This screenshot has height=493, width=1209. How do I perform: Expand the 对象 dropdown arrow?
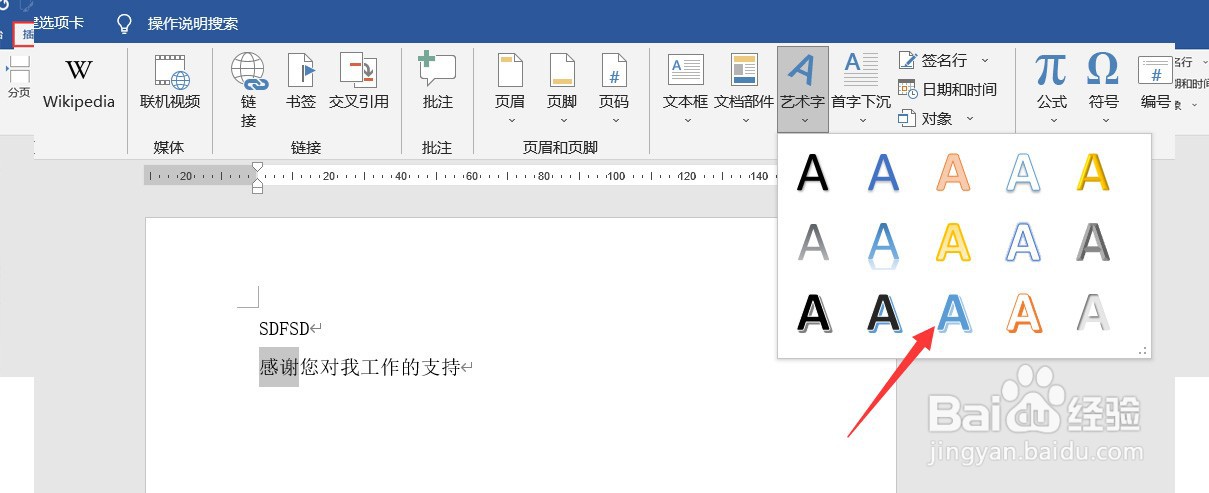[970, 118]
